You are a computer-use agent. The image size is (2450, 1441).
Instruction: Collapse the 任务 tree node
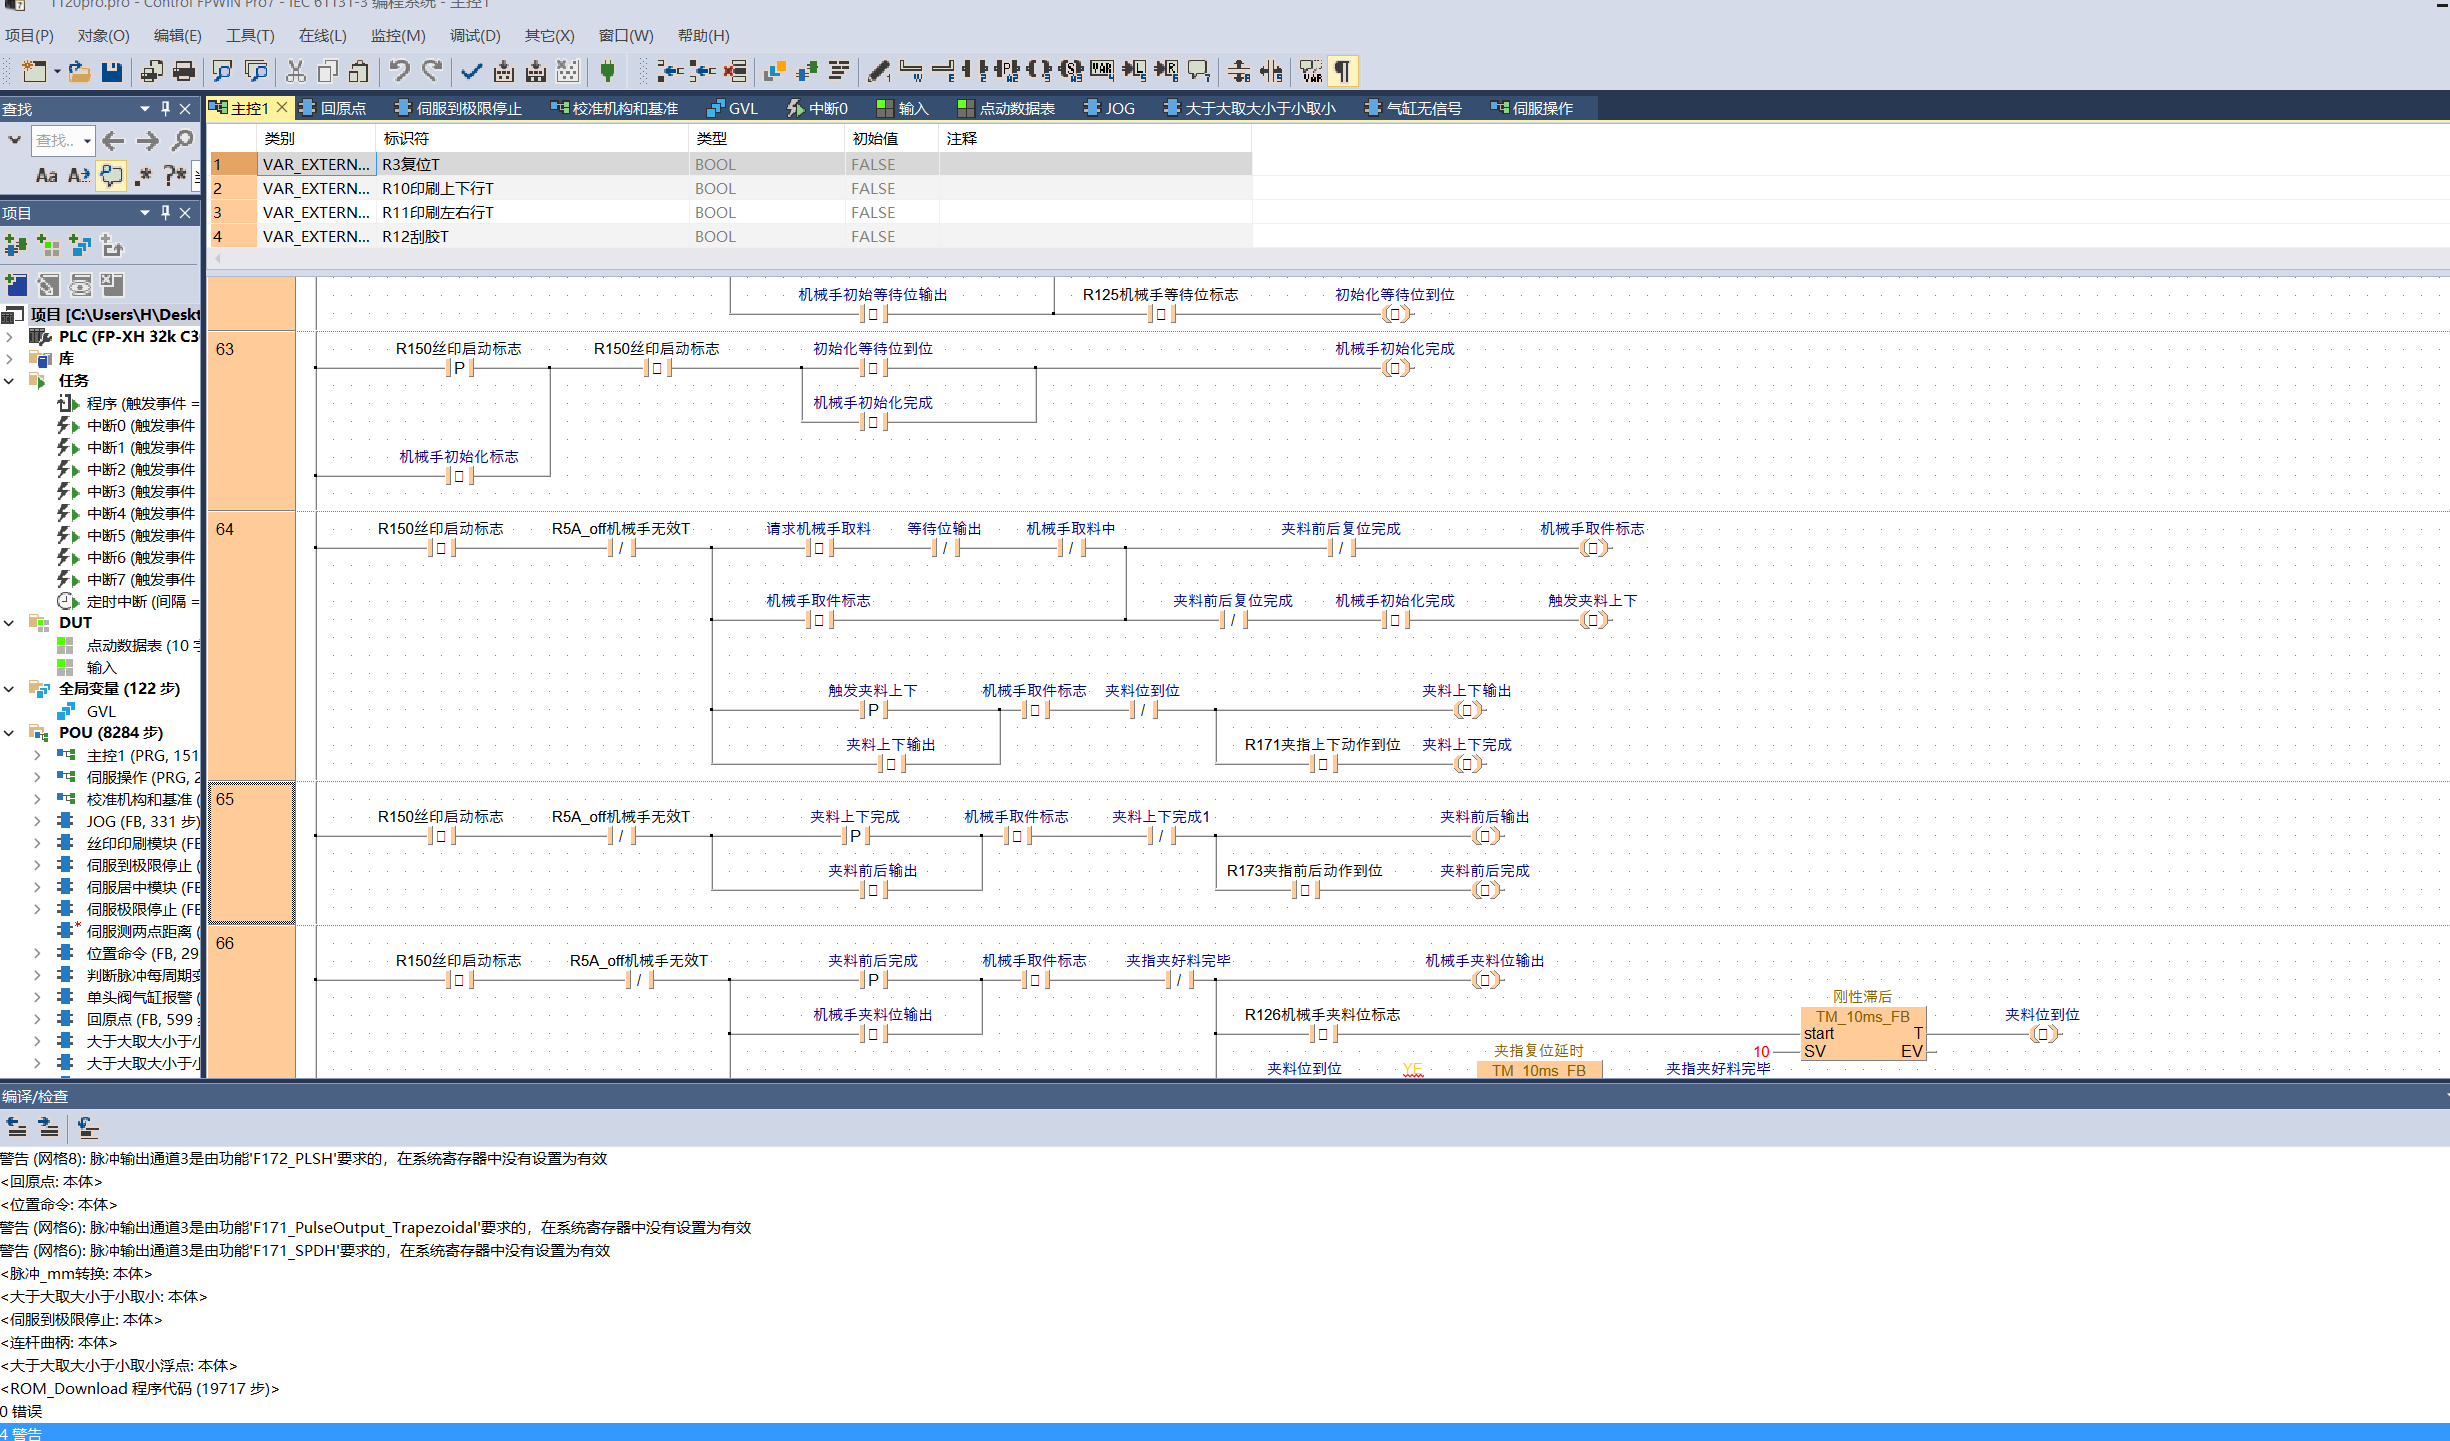[x=9, y=381]
